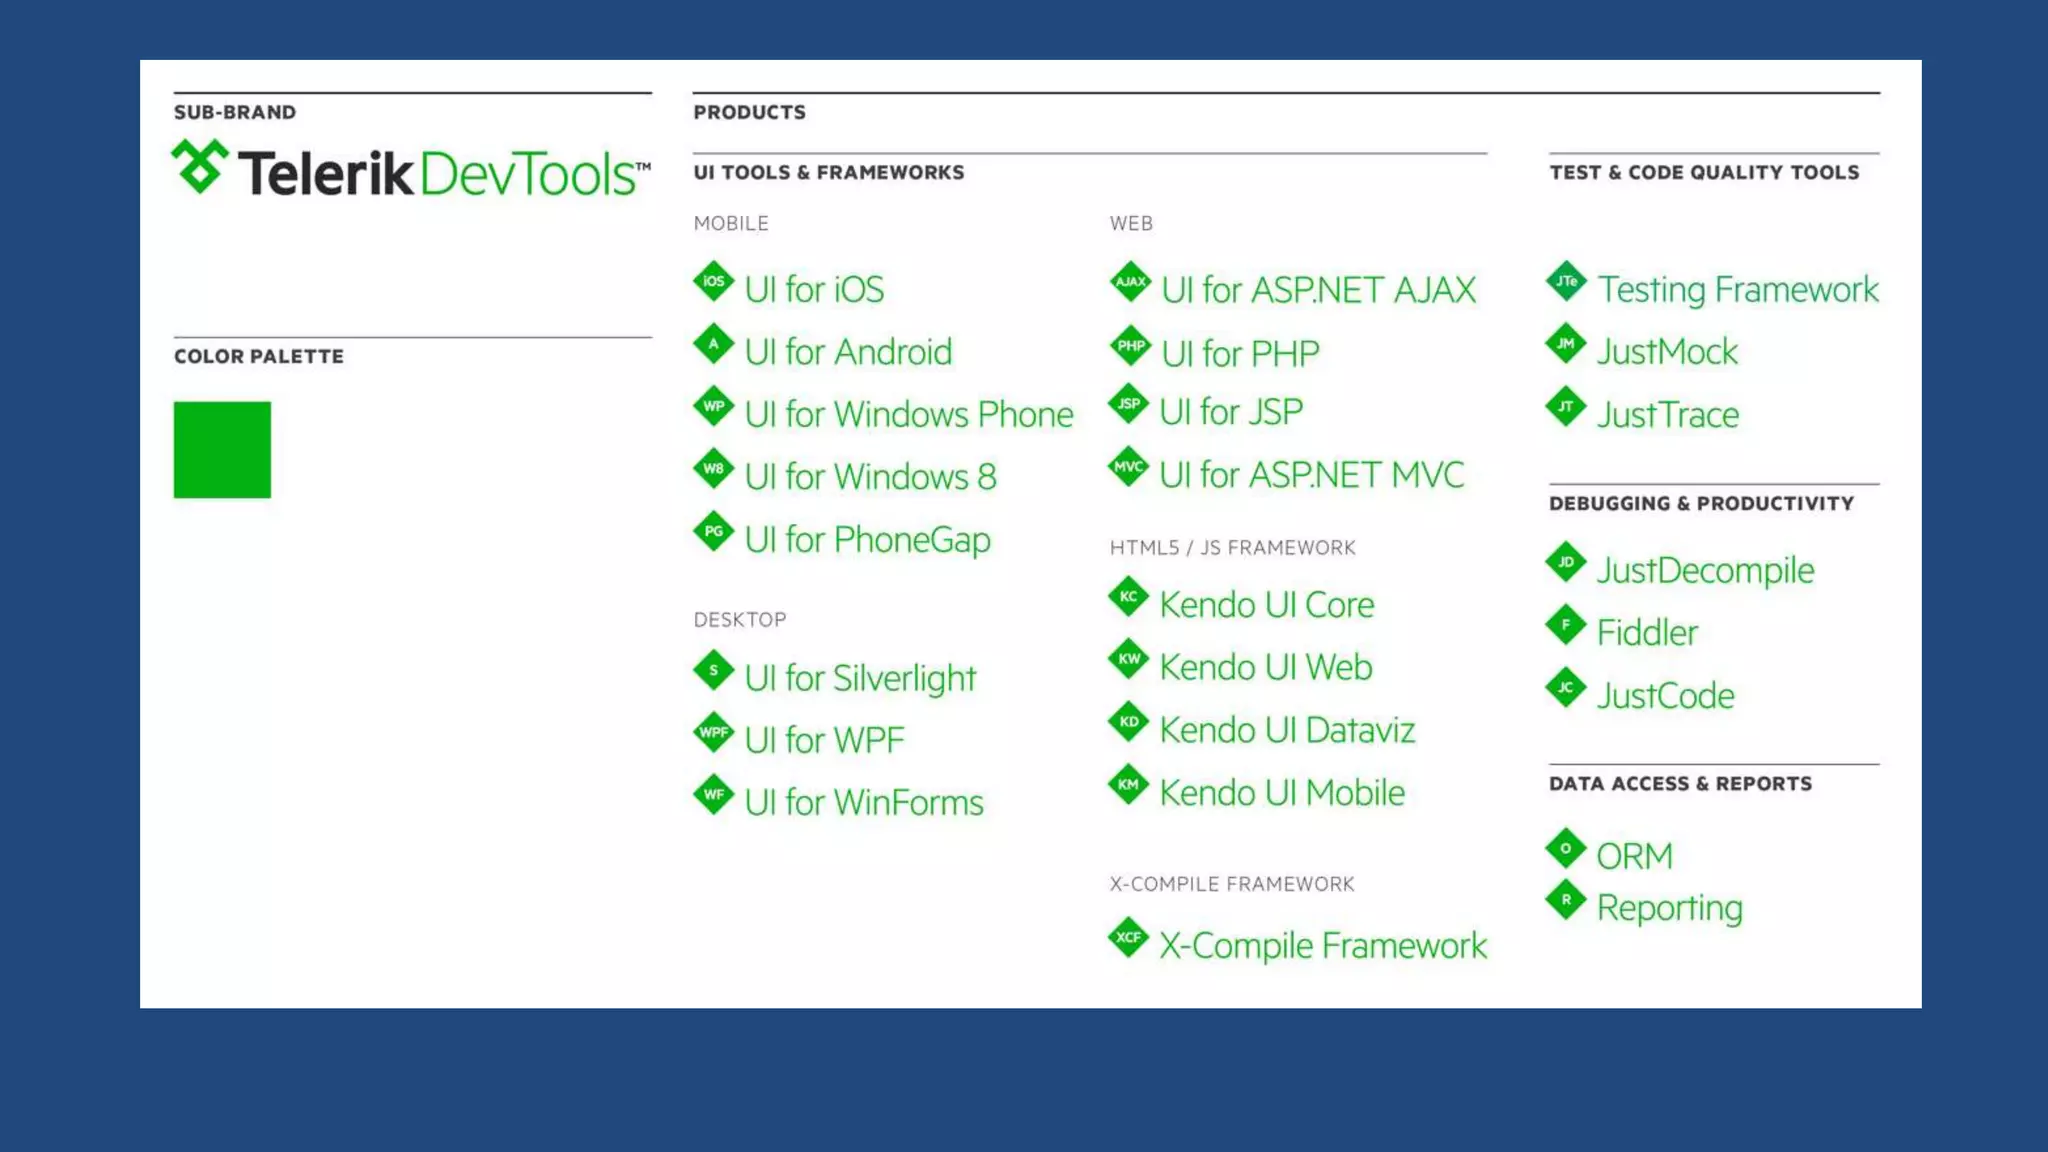
Task: Click the Android 'A' diamond icon
Action: (713, 344)
